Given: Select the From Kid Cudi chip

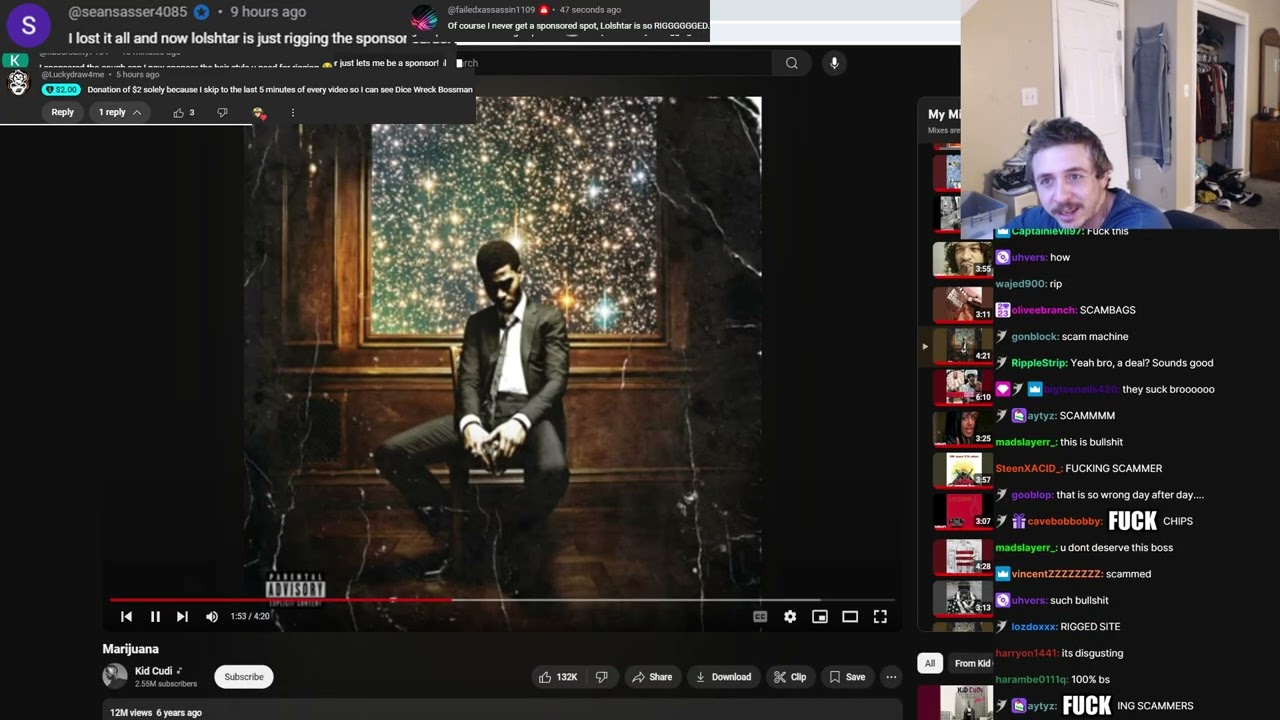Looking at the screenshot, I should tap(971, 663).
